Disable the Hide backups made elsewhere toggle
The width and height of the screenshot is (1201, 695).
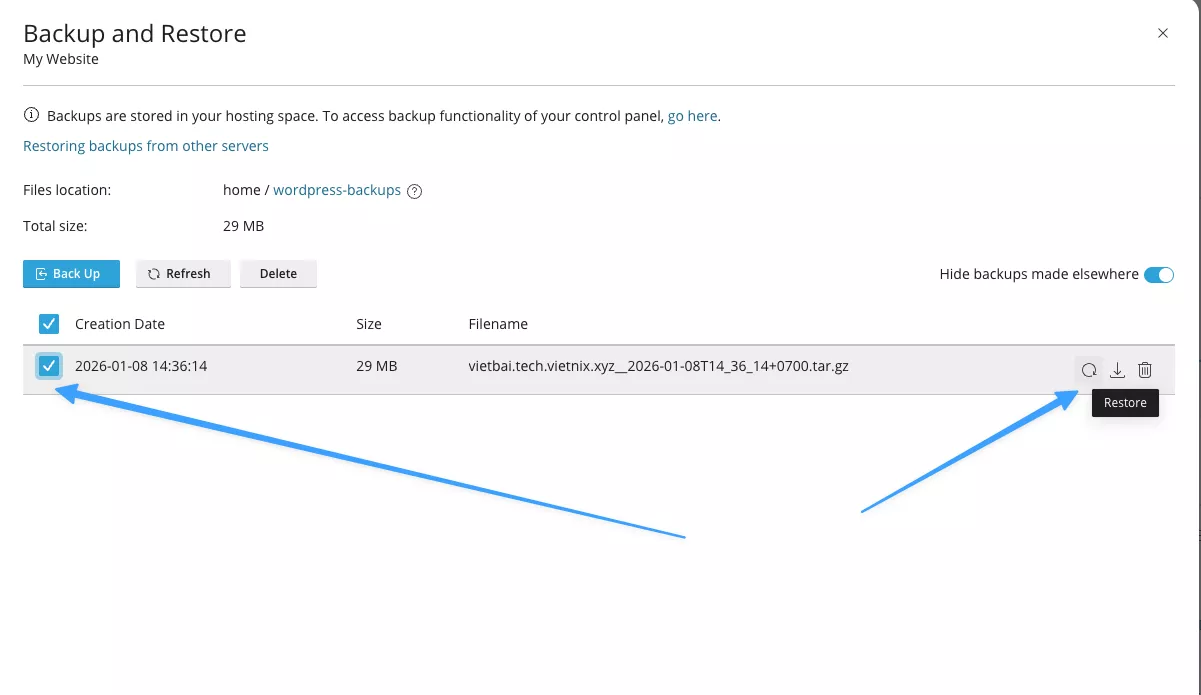pos(1159,273)
